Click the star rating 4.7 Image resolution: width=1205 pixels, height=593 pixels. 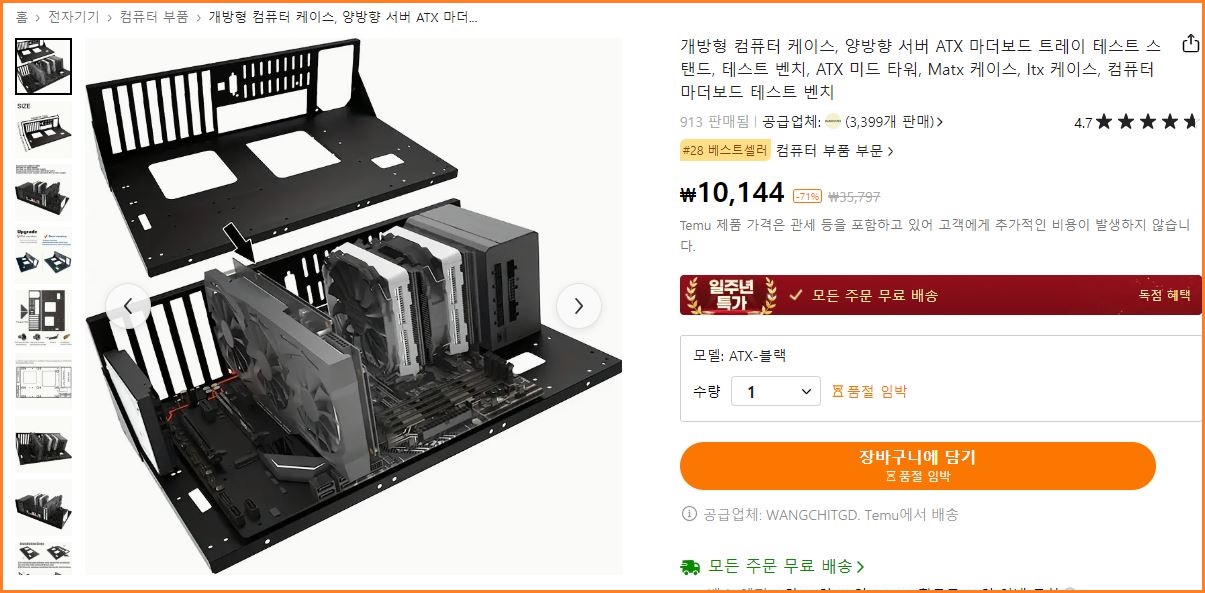(1135, 122)
